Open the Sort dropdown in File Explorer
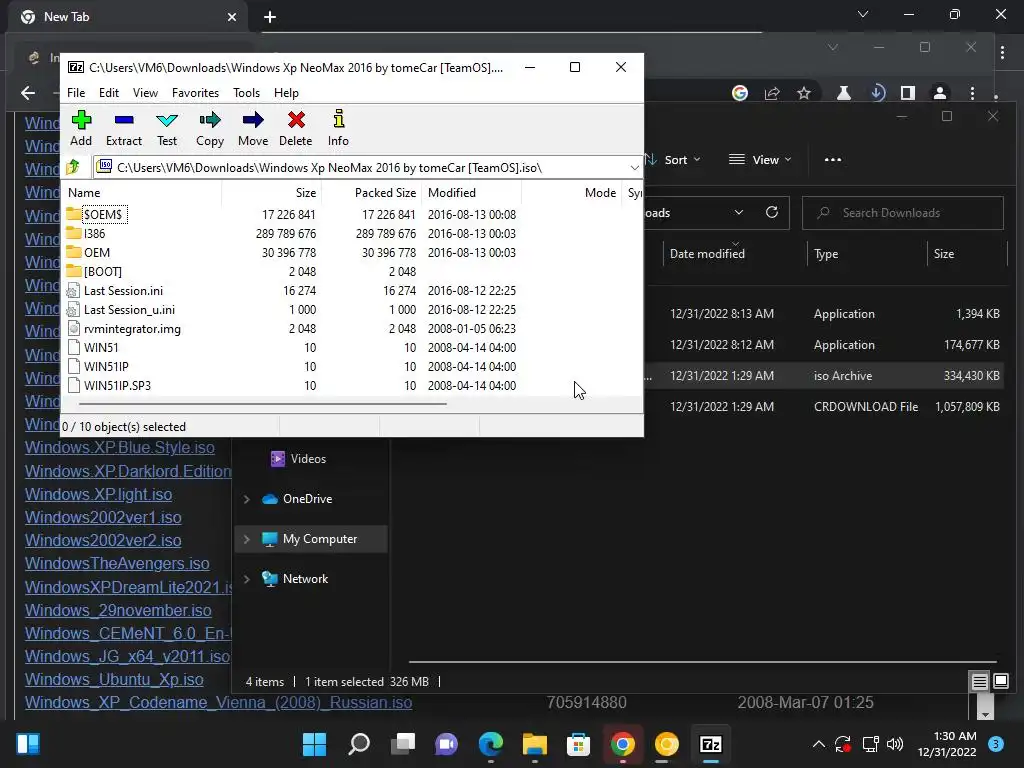 [675, 159]
